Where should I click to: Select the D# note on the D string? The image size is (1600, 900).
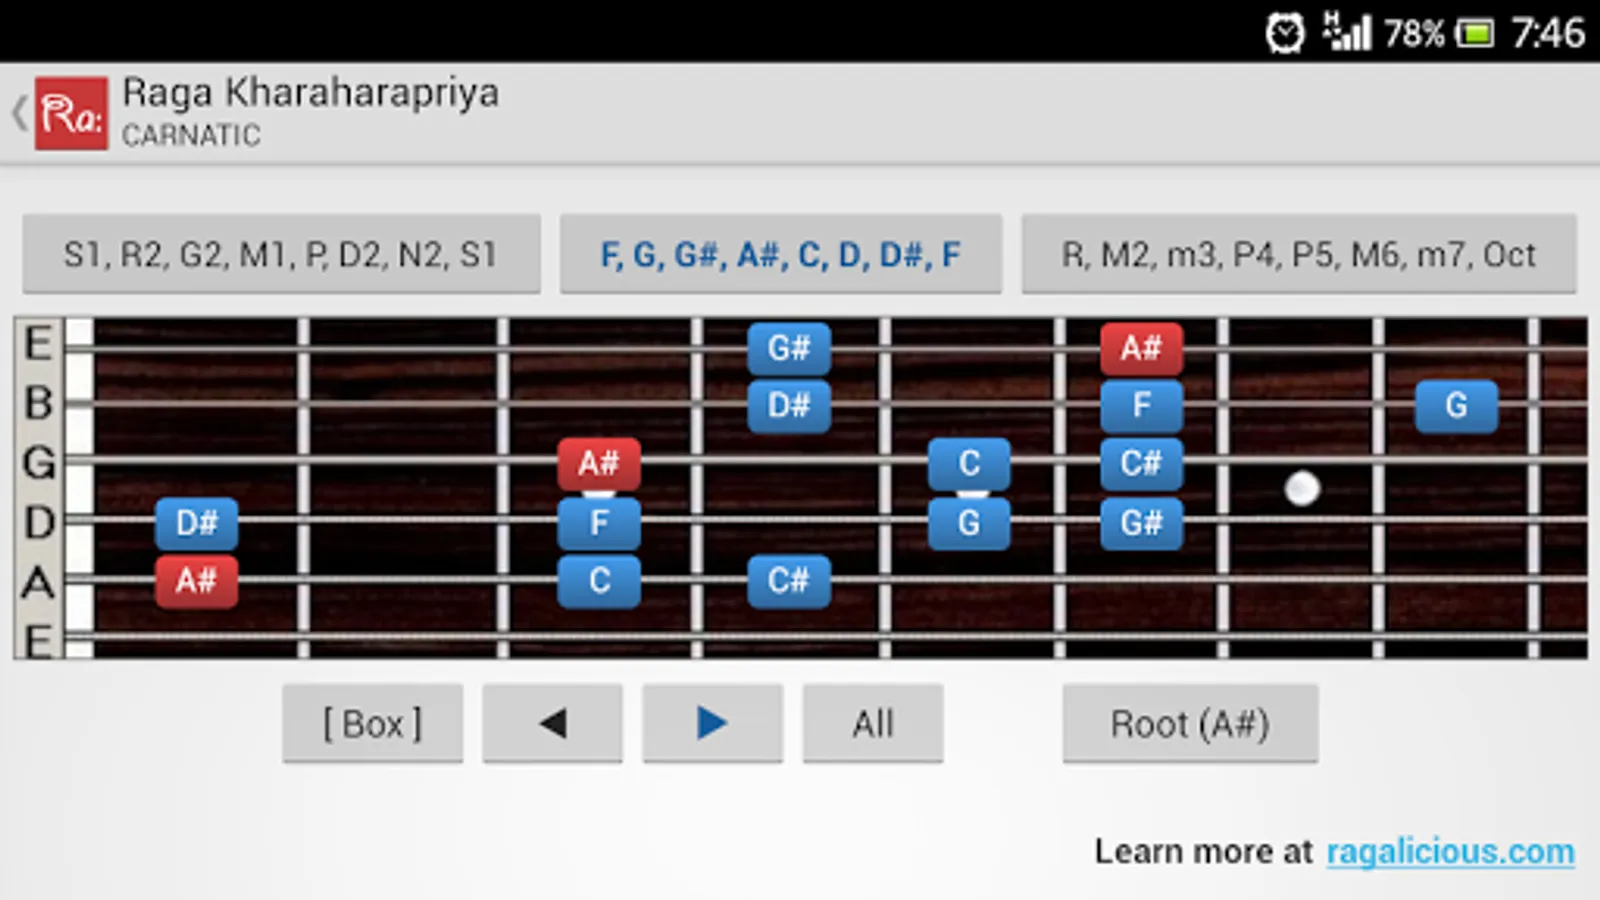[197, 523]
